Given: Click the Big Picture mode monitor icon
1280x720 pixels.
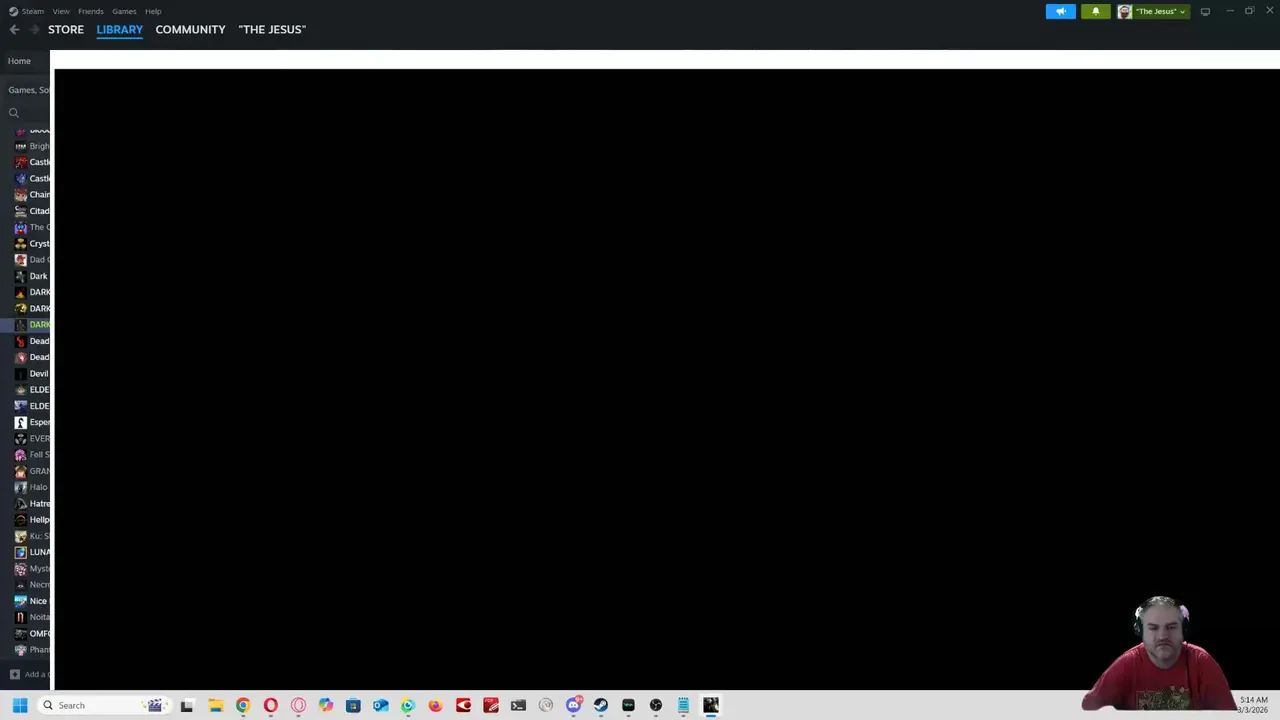Looking at the screenshot, I should coord(1205,11).
